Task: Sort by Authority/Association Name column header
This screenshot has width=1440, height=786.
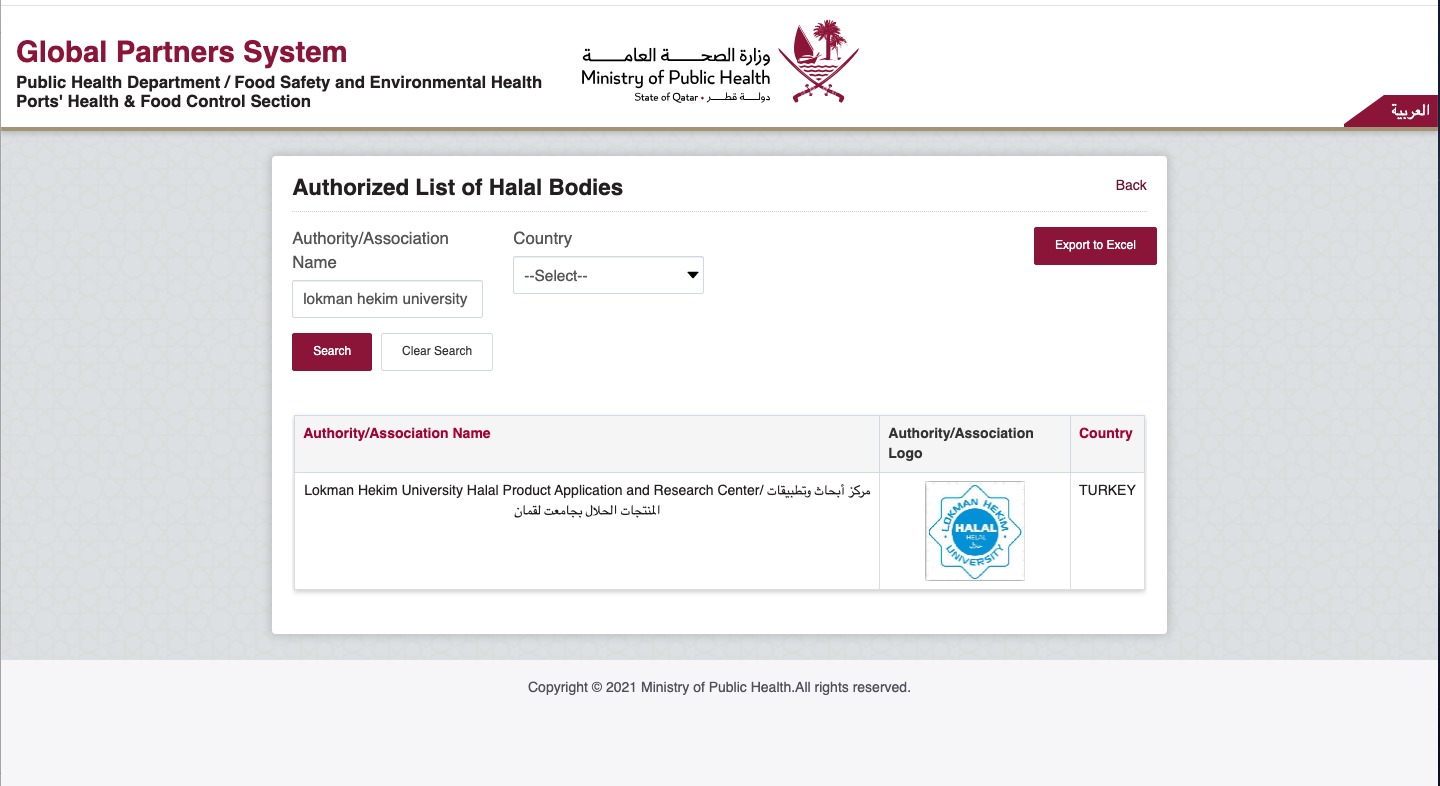Action: pos(397,433)
